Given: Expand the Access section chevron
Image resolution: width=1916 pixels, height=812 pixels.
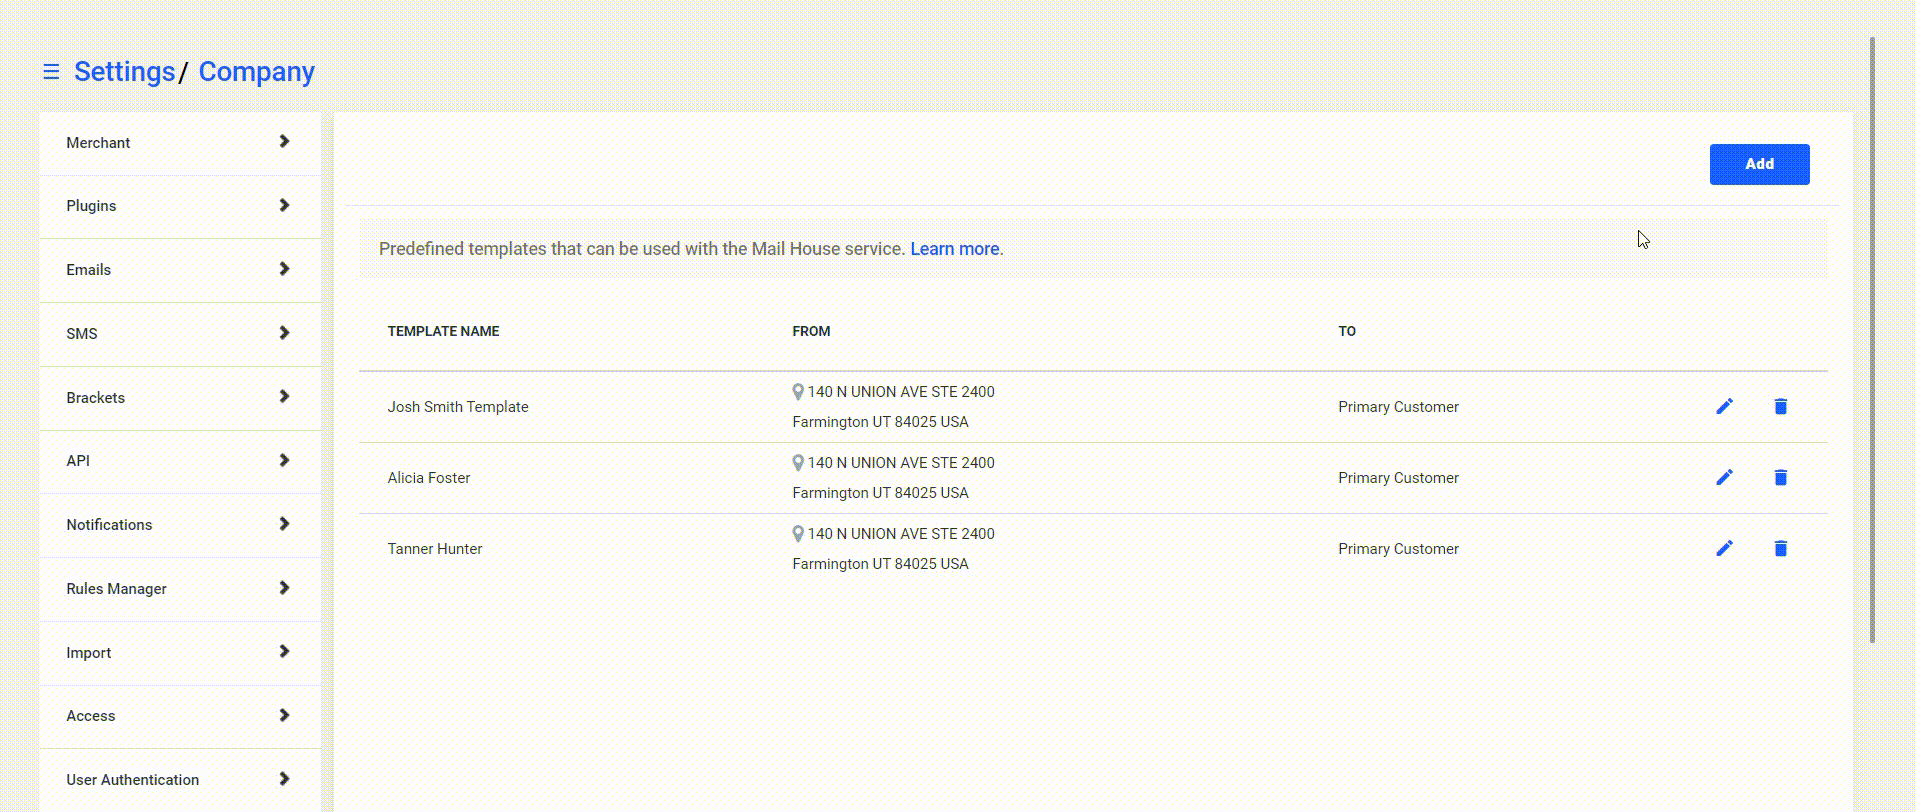Looking at the screenshot, I should tap(284, 715).
